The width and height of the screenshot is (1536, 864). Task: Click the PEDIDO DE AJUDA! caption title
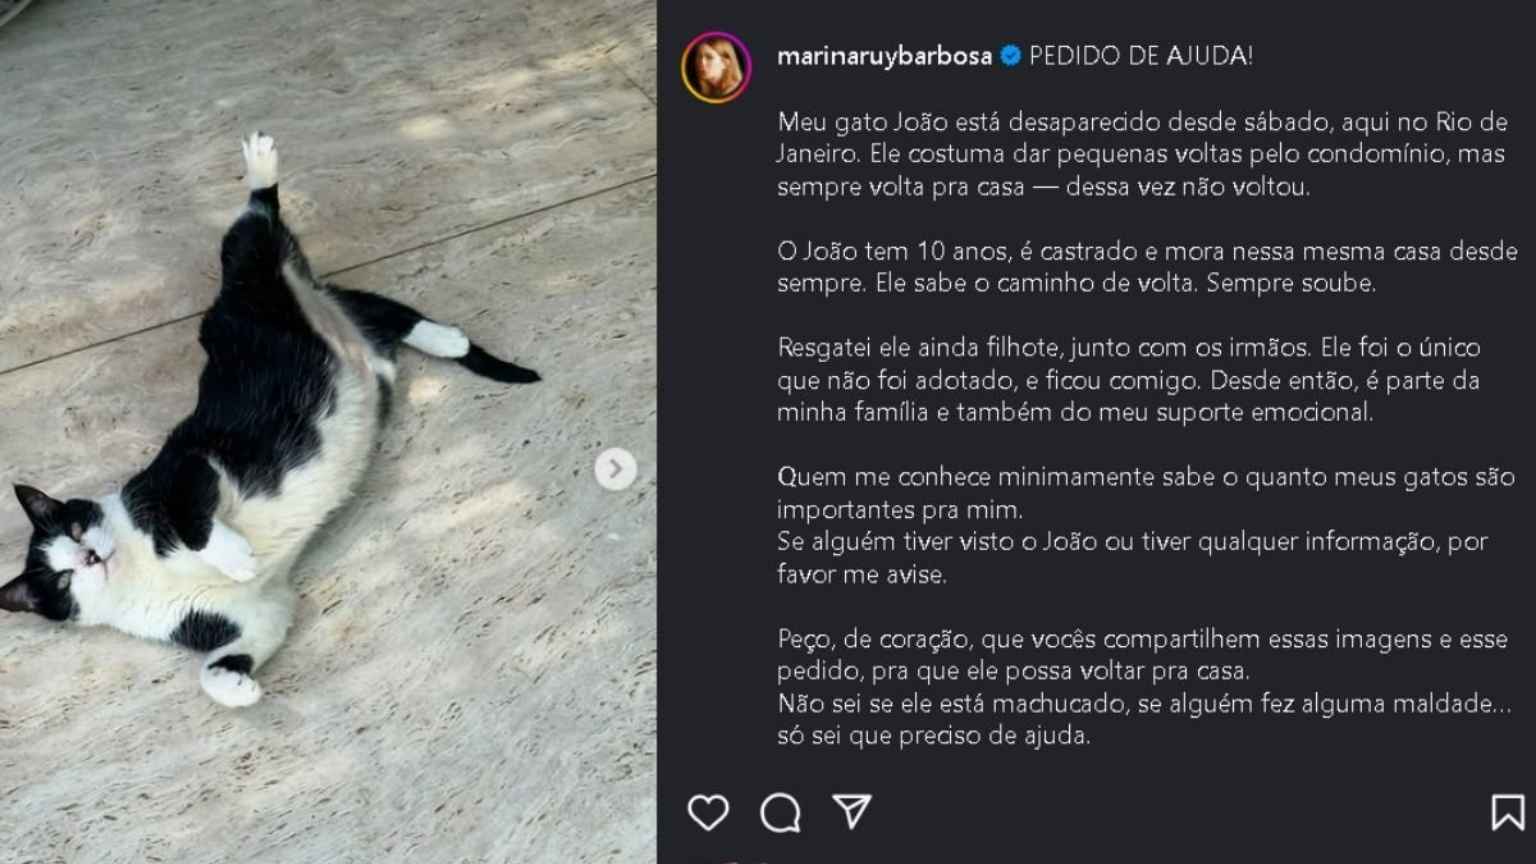(1141, 56)
